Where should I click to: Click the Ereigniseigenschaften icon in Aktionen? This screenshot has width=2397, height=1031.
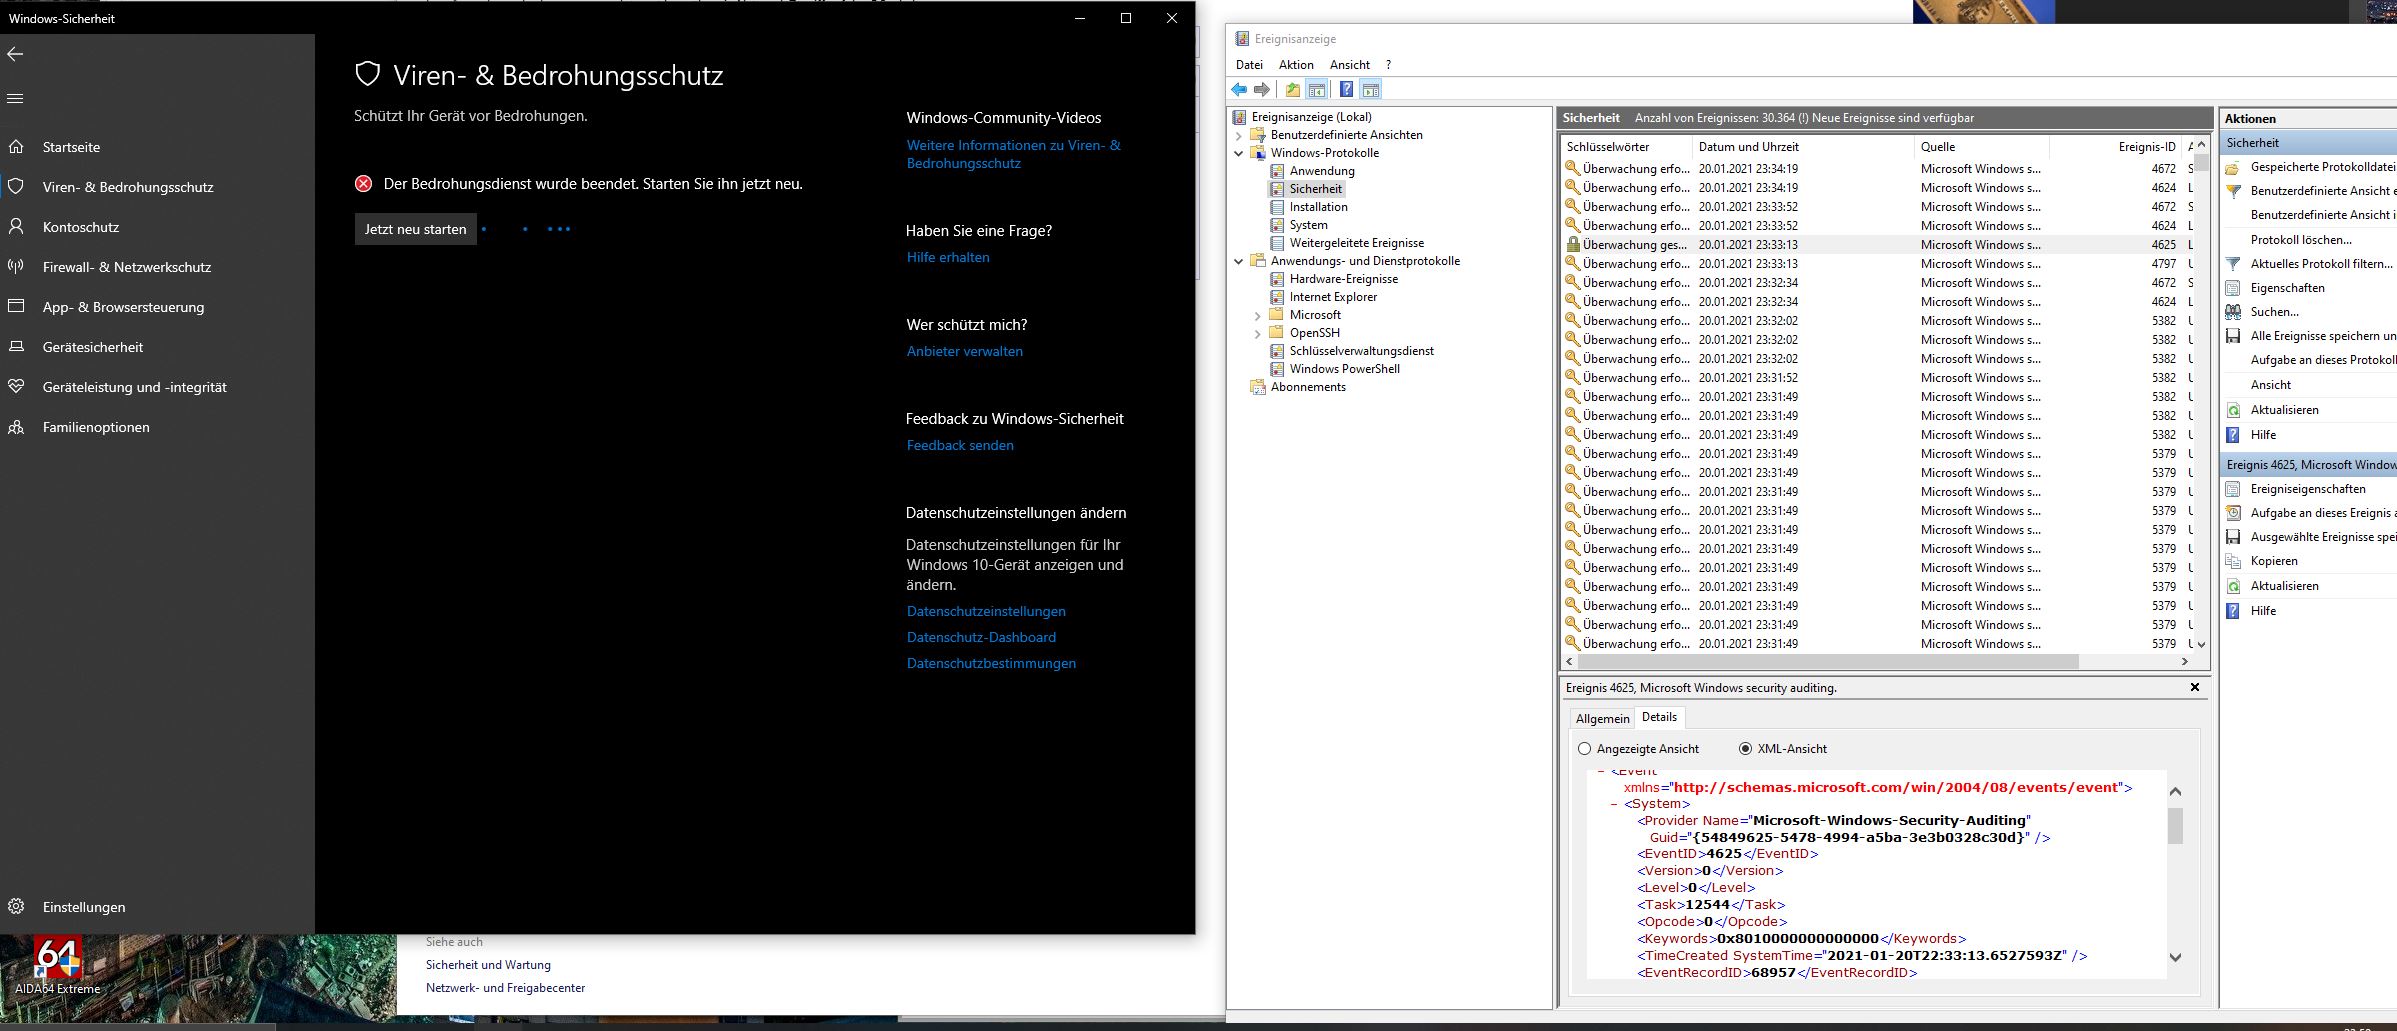(x=2233, y=489)
